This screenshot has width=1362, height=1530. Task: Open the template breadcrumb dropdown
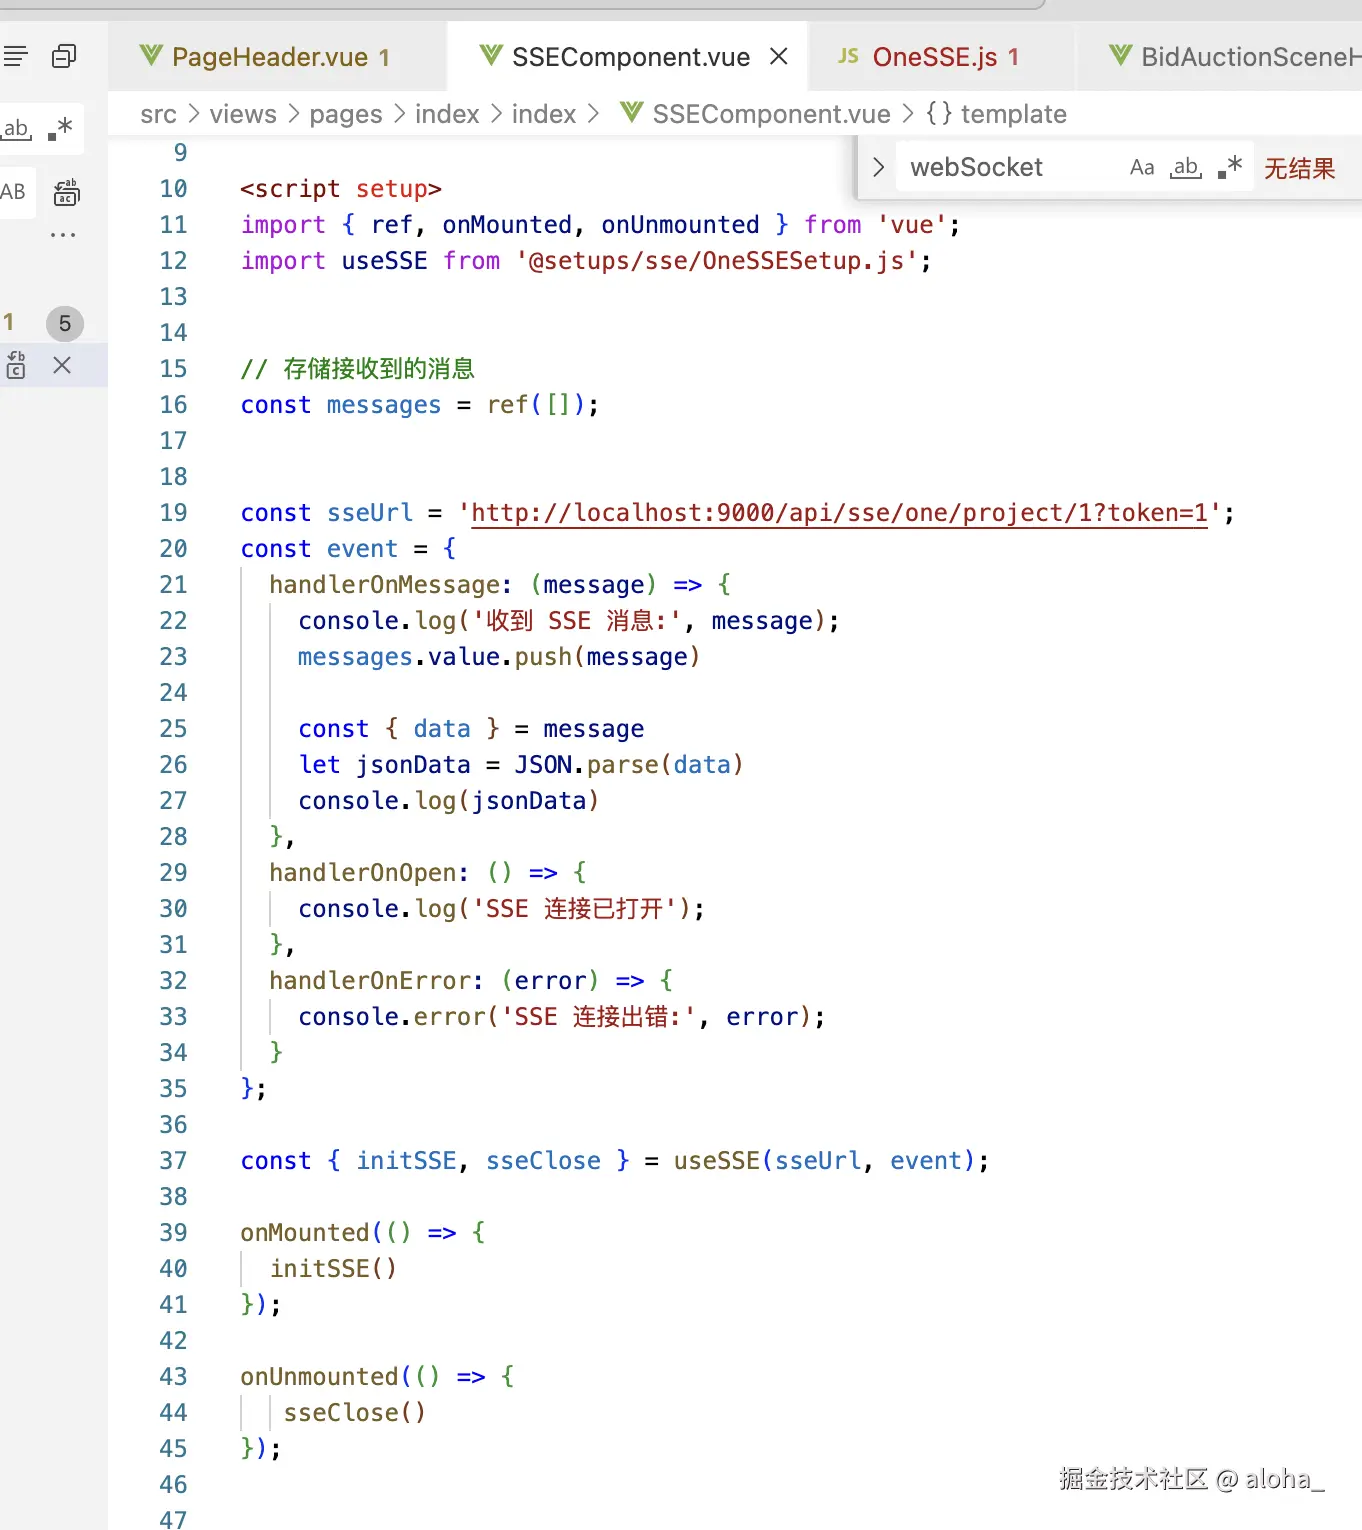tap(996, 114)
